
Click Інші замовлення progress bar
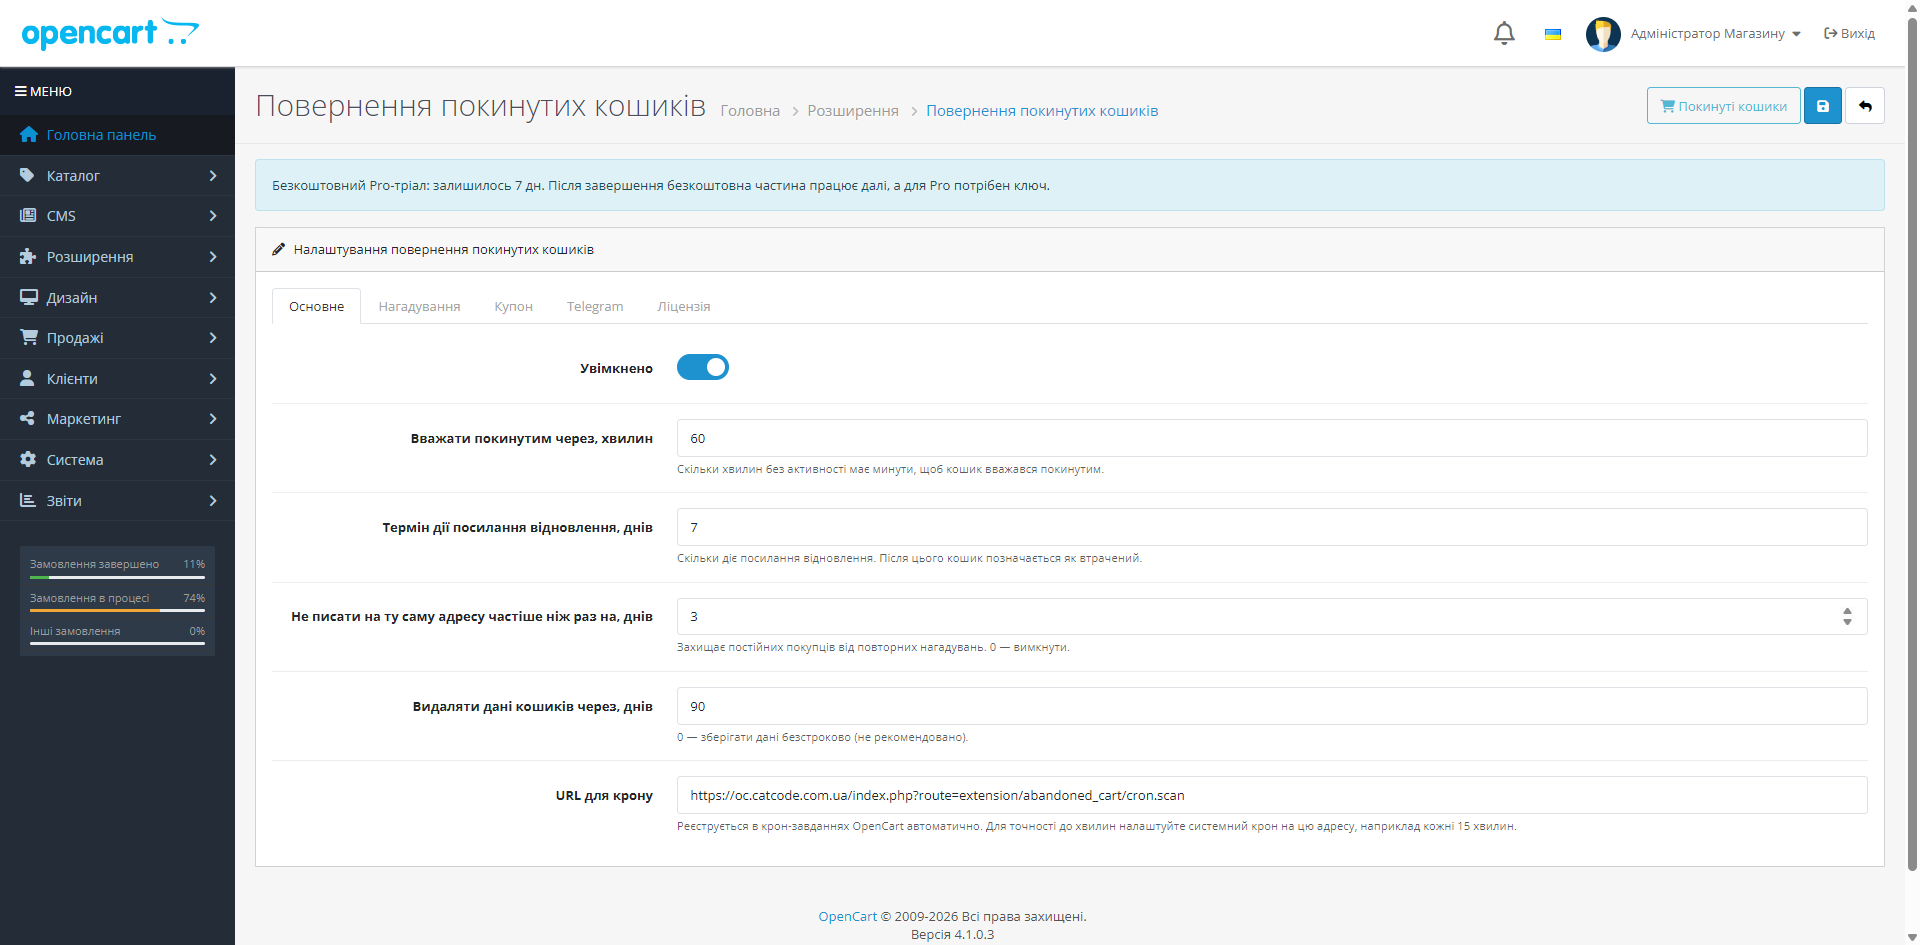117,644
